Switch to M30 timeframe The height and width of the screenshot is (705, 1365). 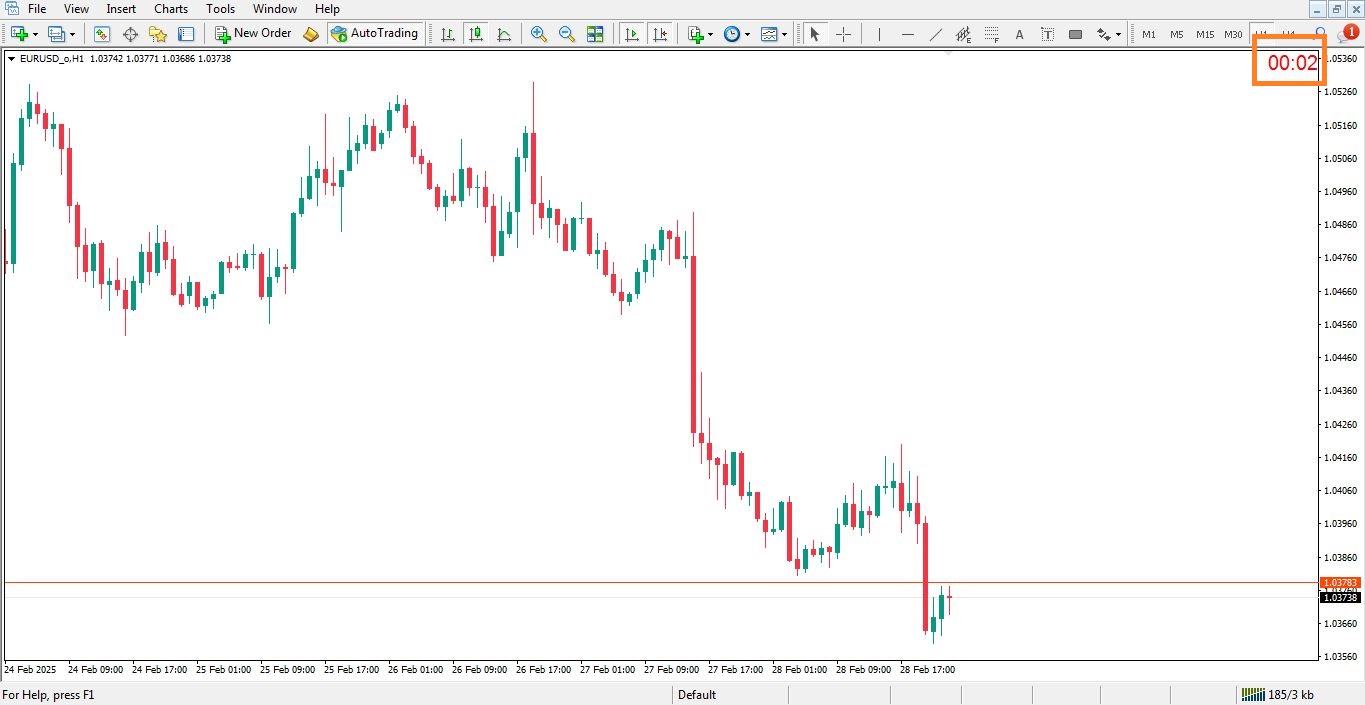(x=1233, y=34)
